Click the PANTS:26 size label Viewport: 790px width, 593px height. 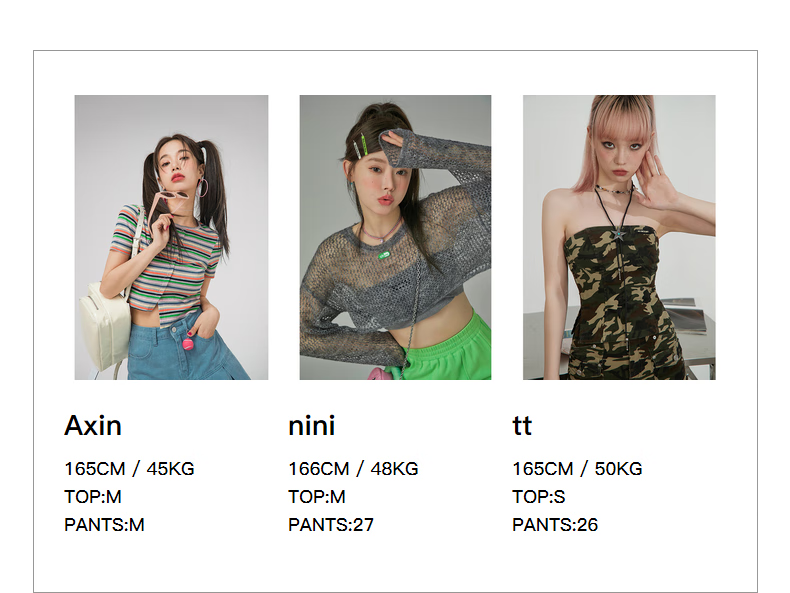[x=555, y=525]
